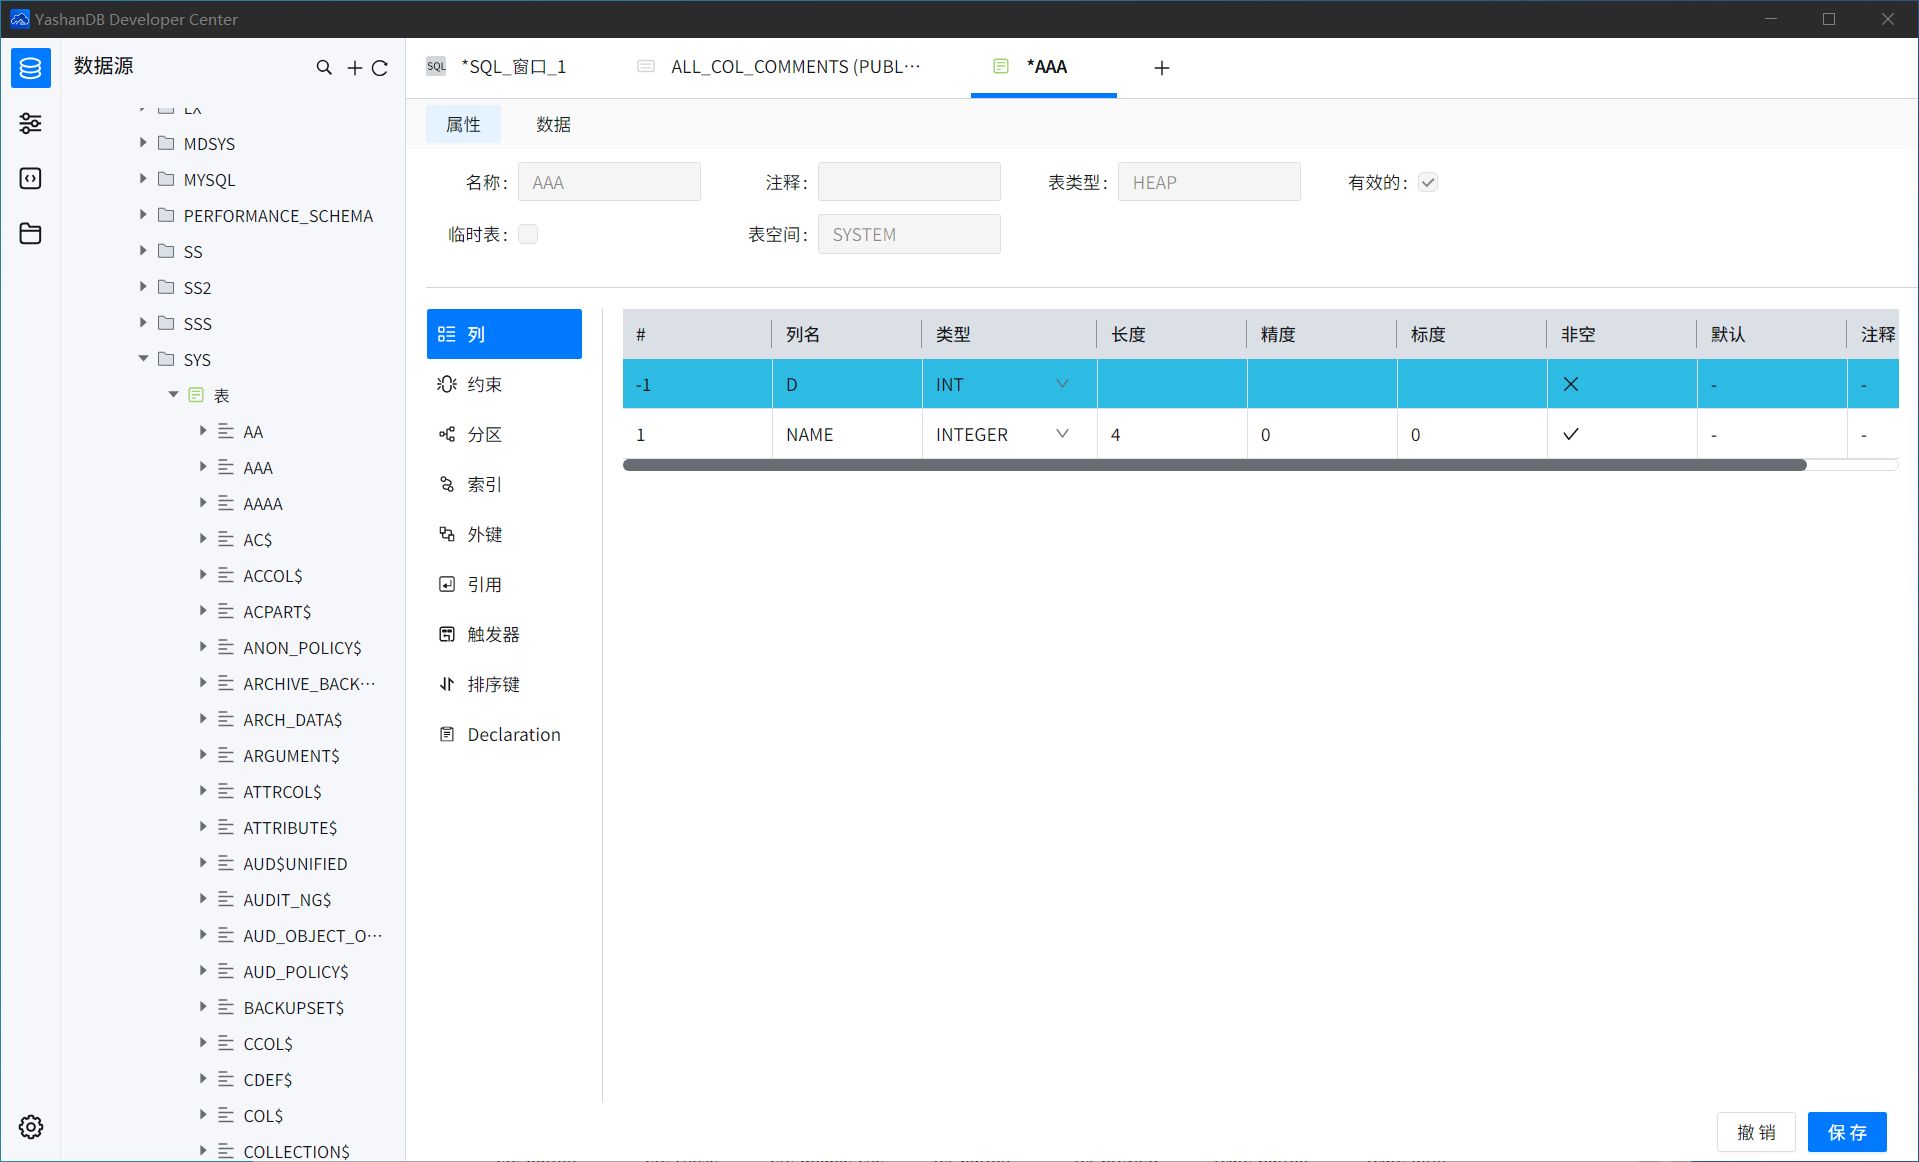The width and height of the screenshot is (1919, 1162).
Task: Select the 分区 partition section
Action: (x=504, y=434)
